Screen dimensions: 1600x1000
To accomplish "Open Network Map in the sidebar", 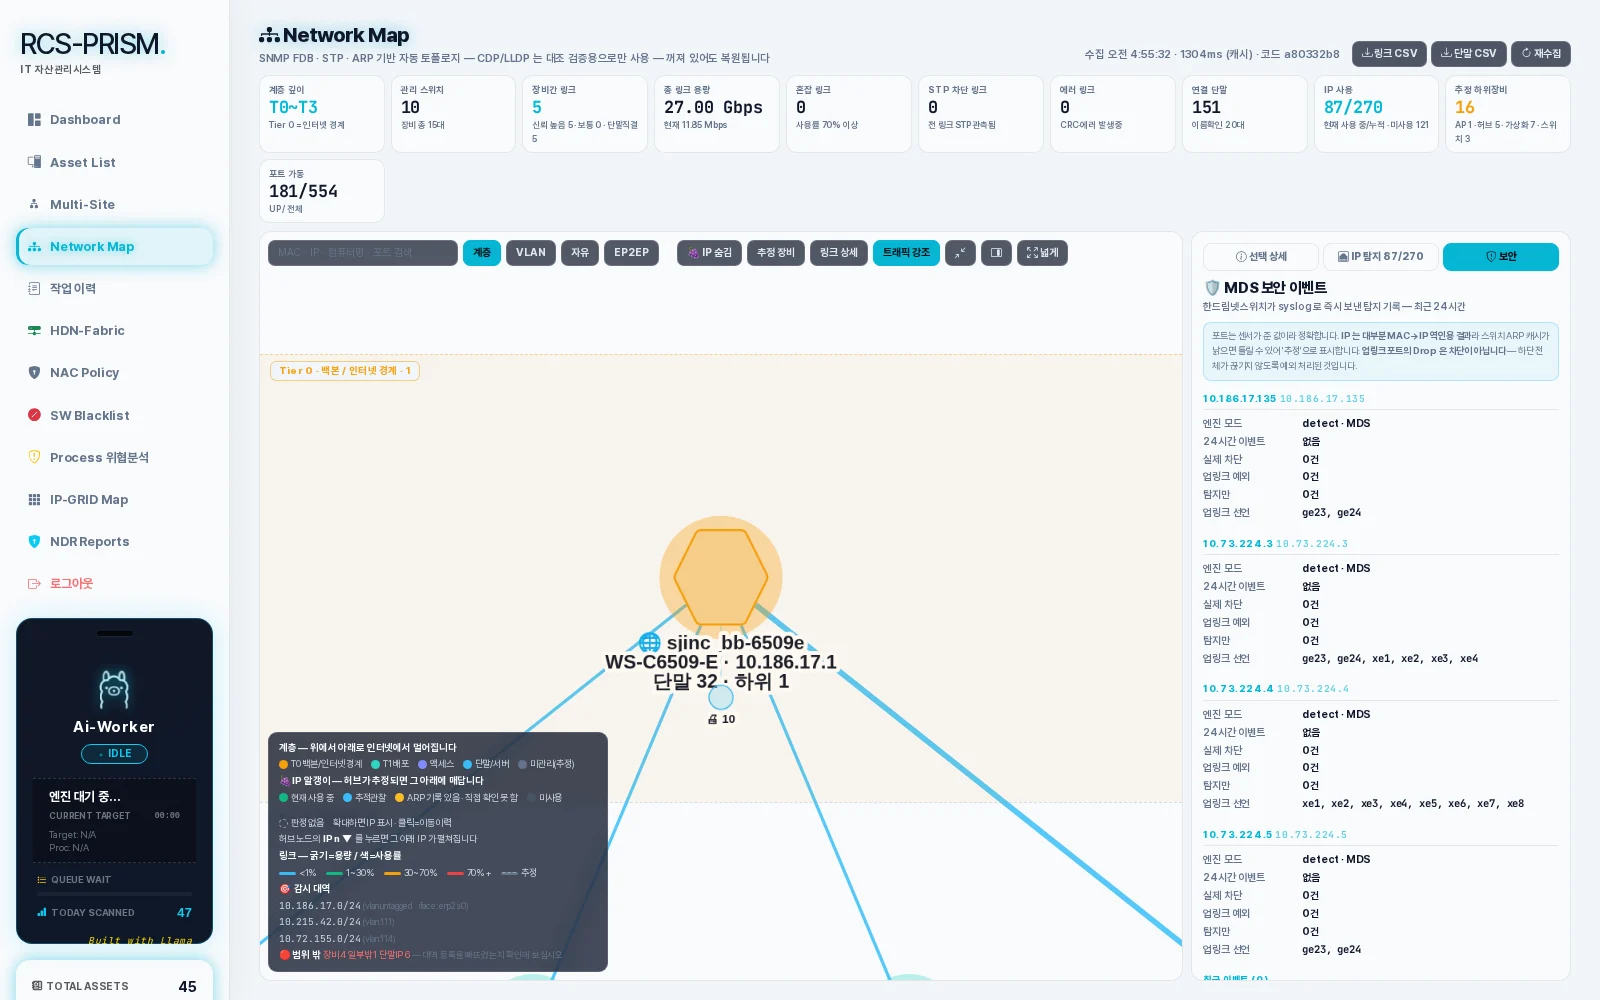I will click(115, 247).
